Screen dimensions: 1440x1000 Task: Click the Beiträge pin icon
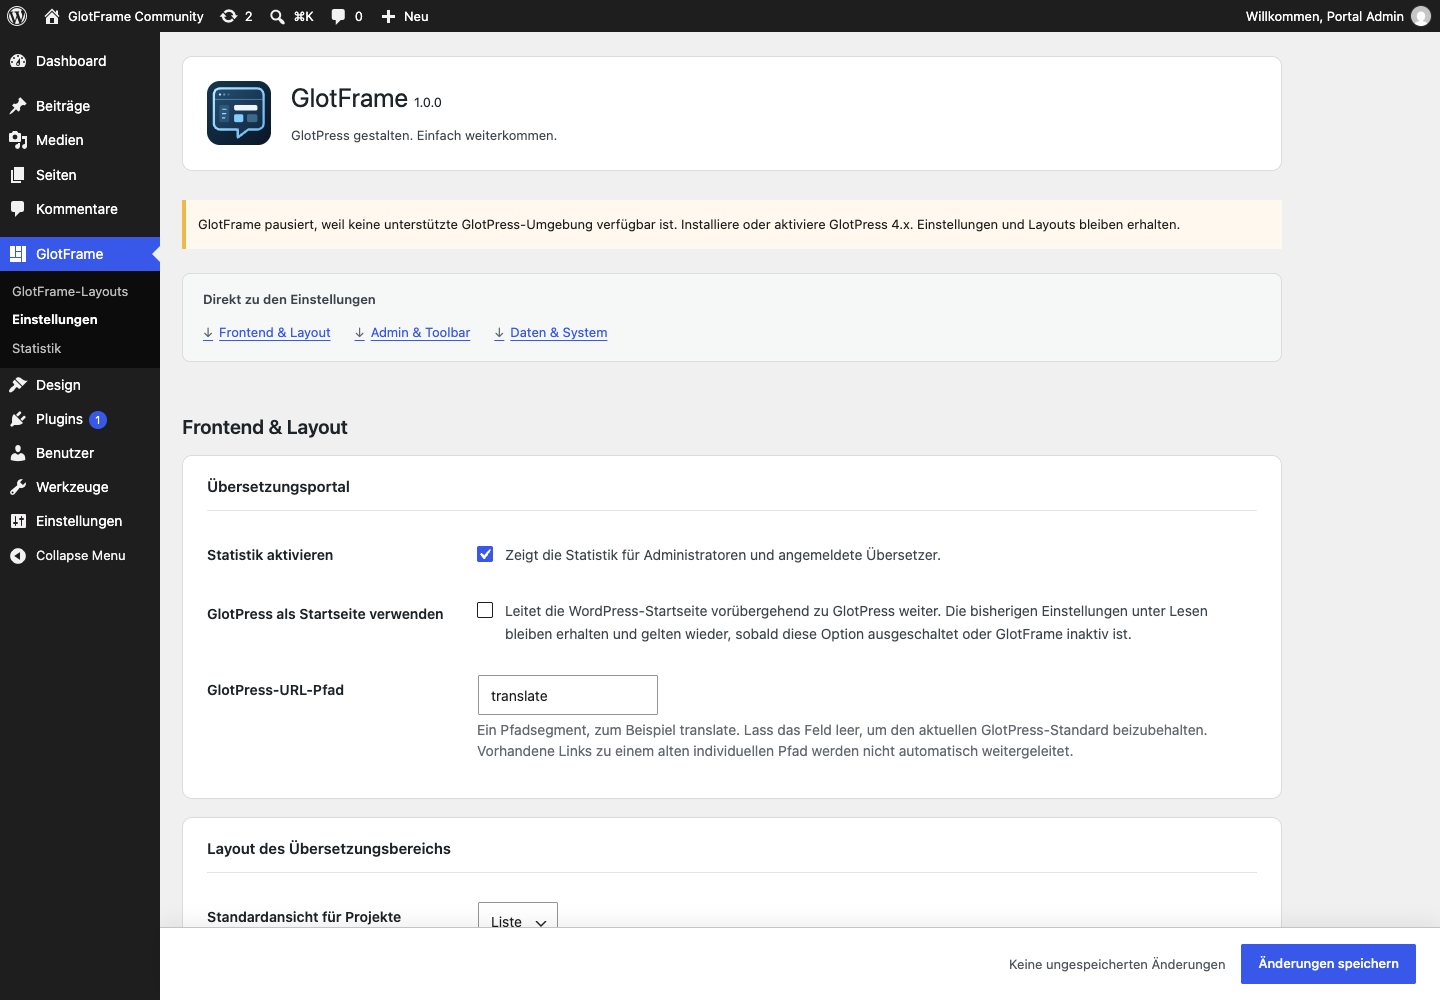[18, 106]
